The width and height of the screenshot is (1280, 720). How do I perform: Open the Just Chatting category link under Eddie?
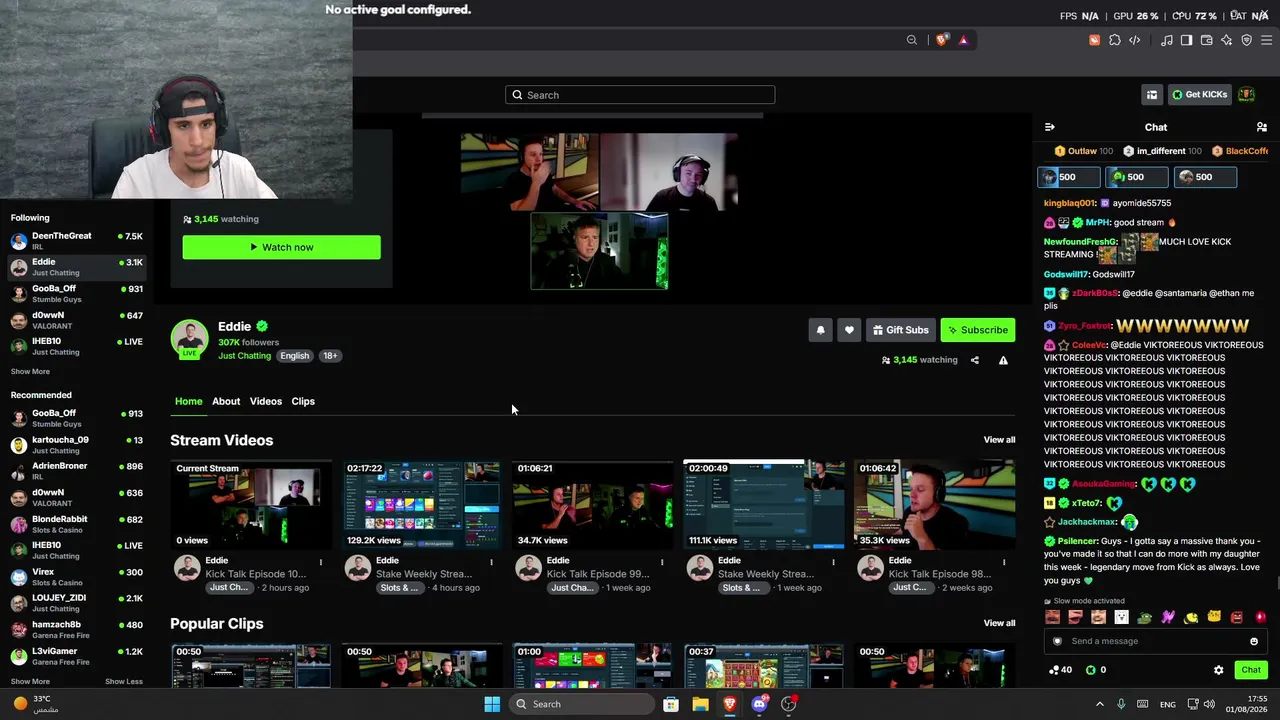coord(244,356)
